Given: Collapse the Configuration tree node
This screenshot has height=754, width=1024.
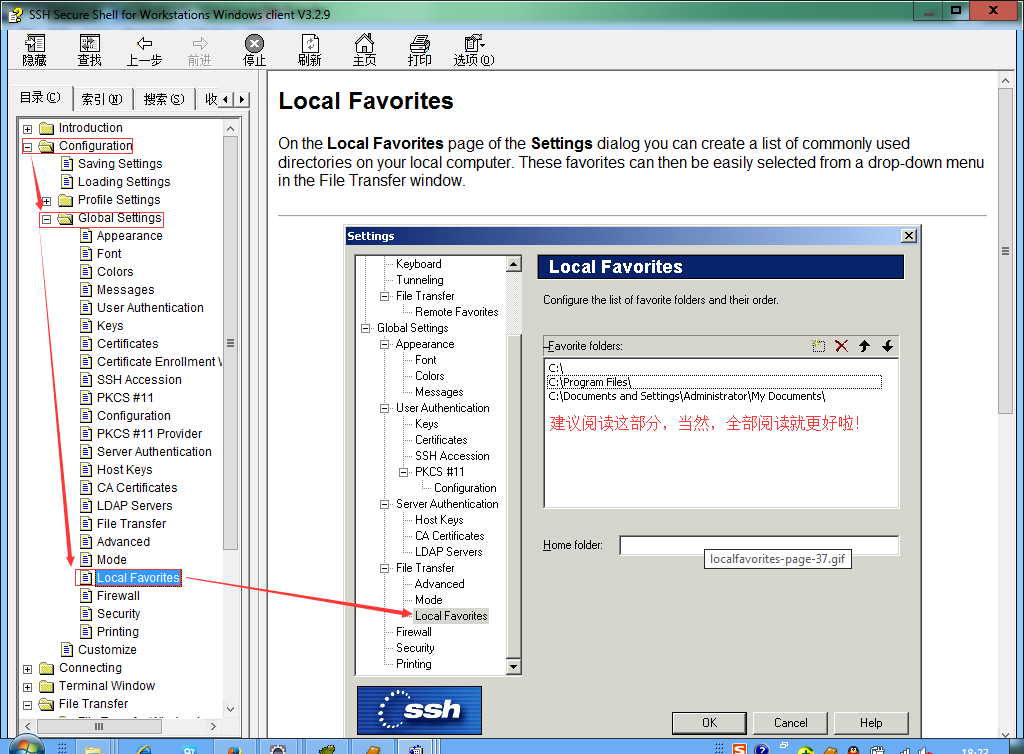Looking at the screenshot, I should click(27, 147).
